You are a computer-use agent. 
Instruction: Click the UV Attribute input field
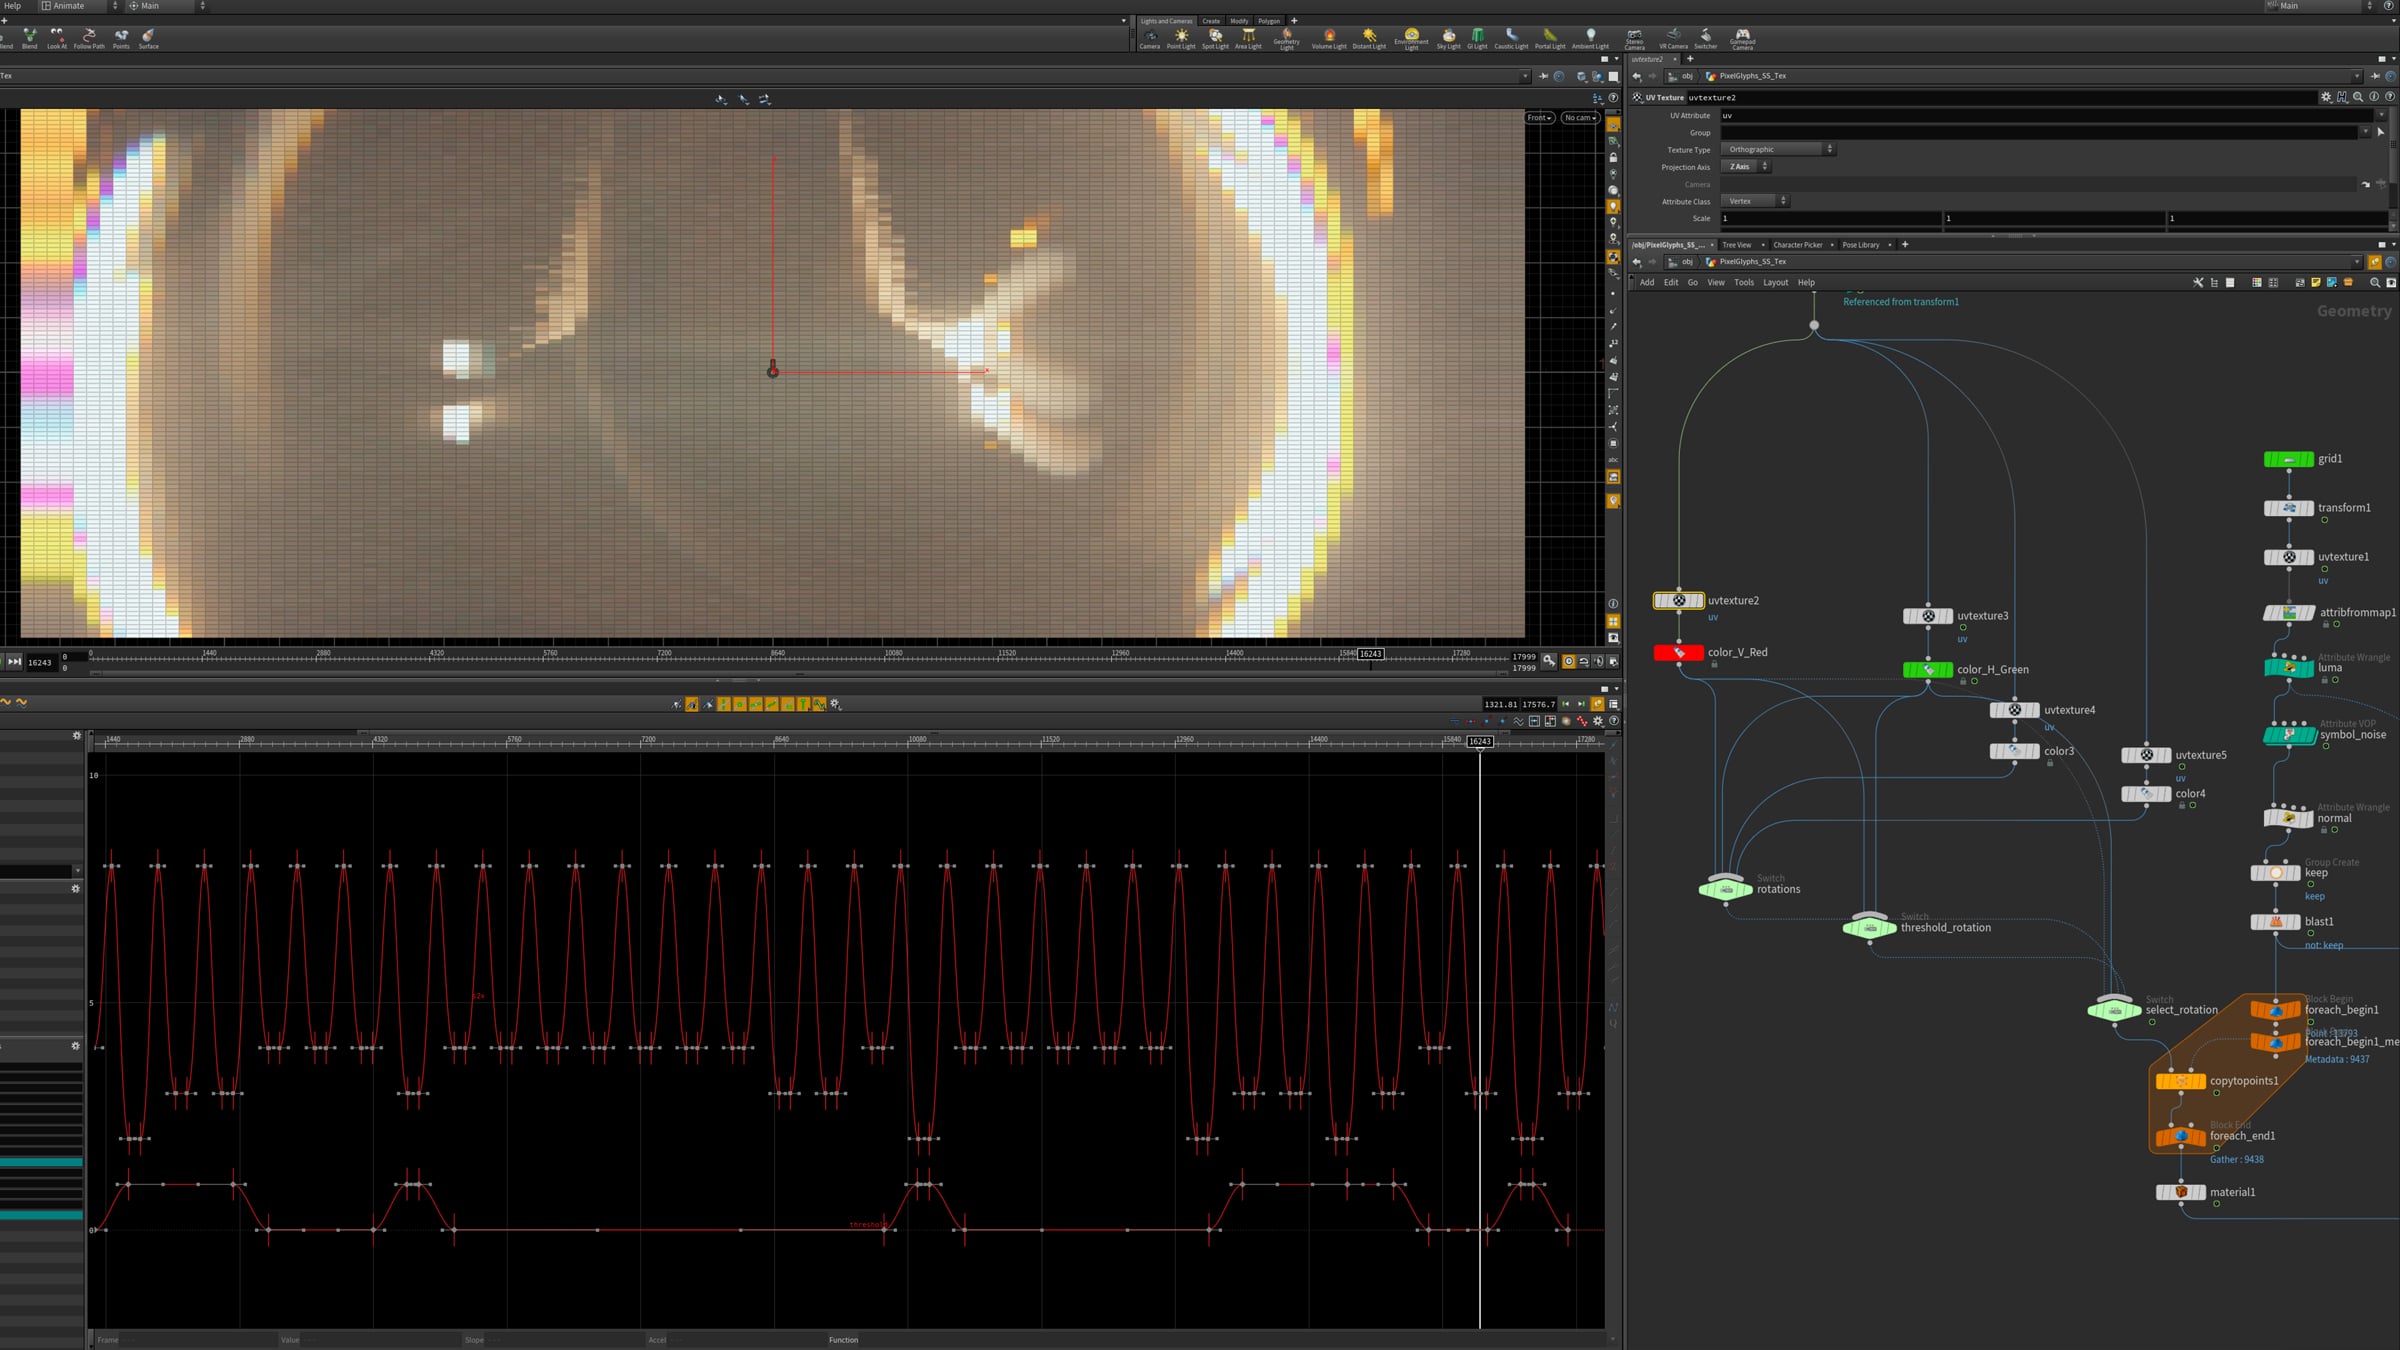2040,116
